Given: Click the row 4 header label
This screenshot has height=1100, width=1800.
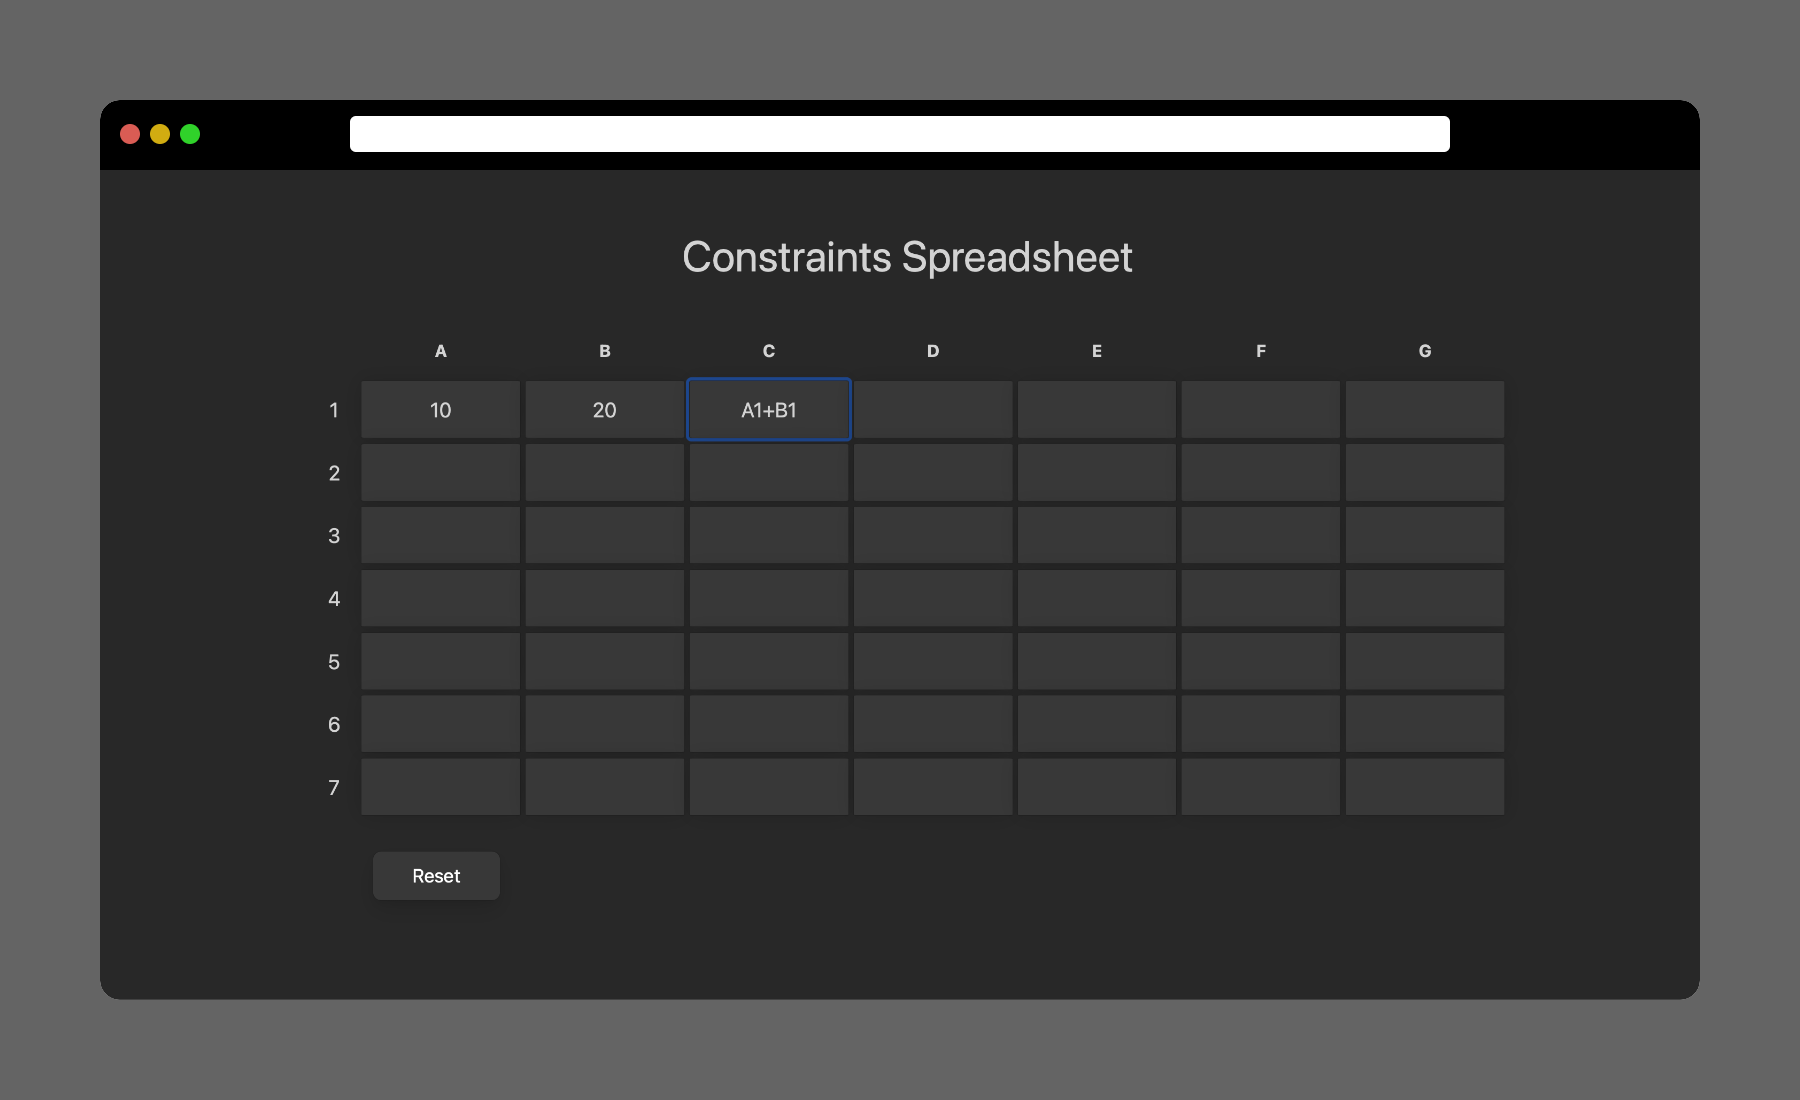Looking at the screenshot, I should [x=334, y=599].
